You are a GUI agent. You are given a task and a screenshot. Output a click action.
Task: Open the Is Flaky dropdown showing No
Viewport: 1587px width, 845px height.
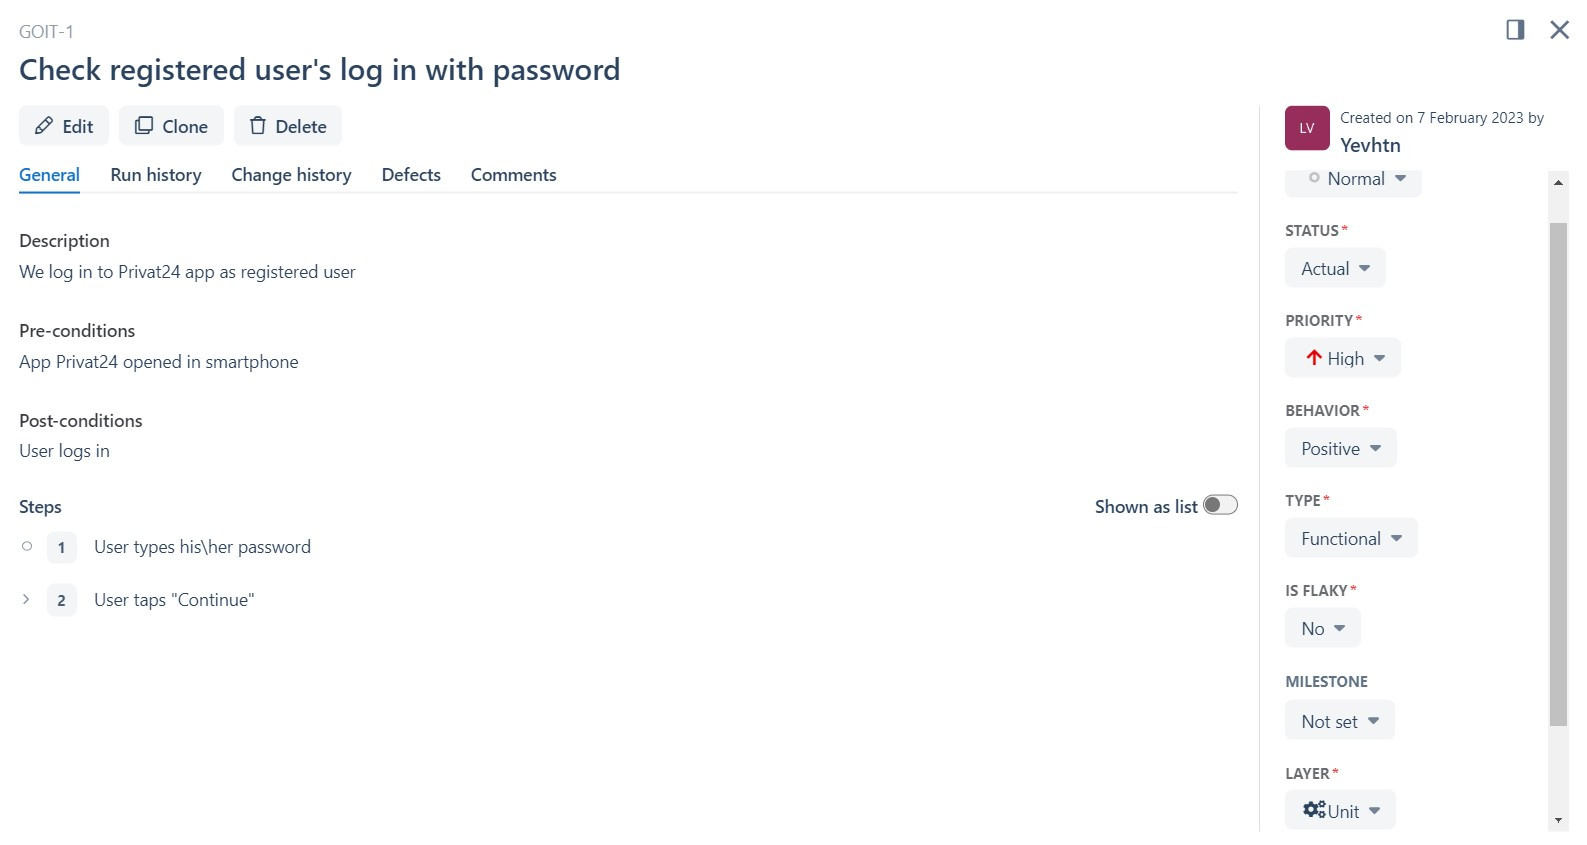click(x=1322, y=628)
